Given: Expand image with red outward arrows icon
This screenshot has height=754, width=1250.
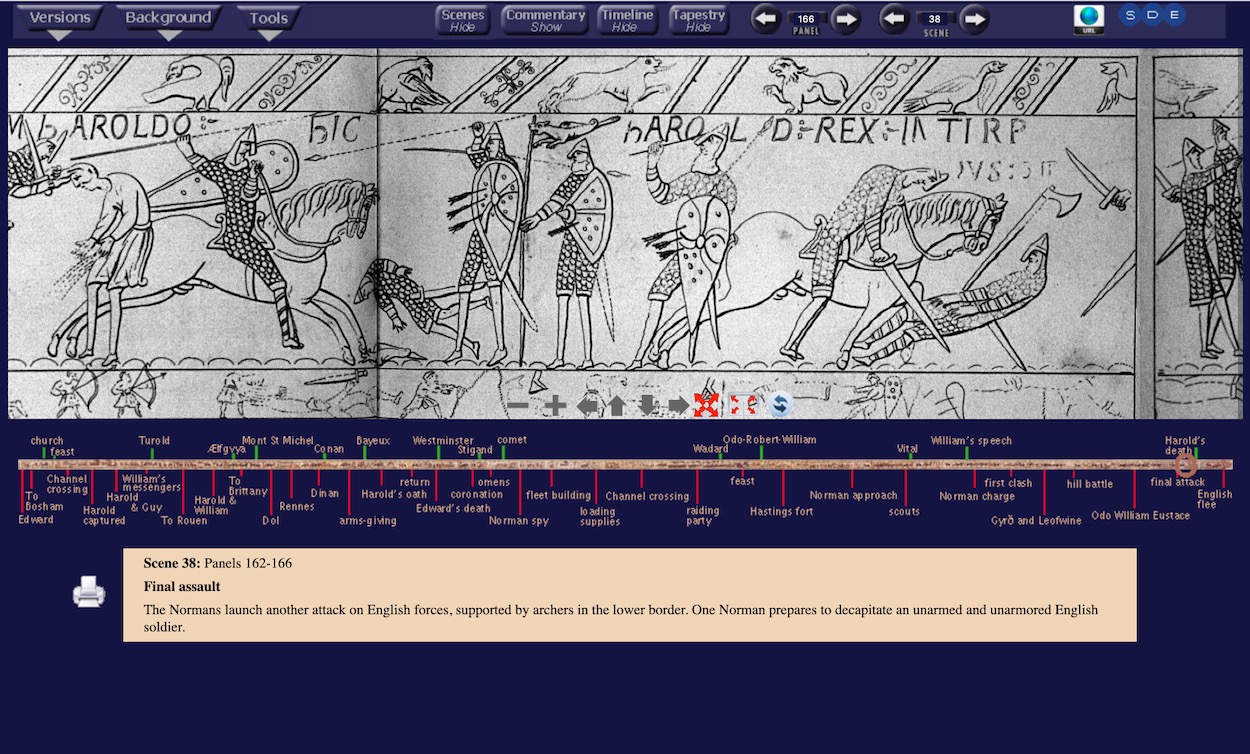Looking at the screenshot, I should point(706,405).
